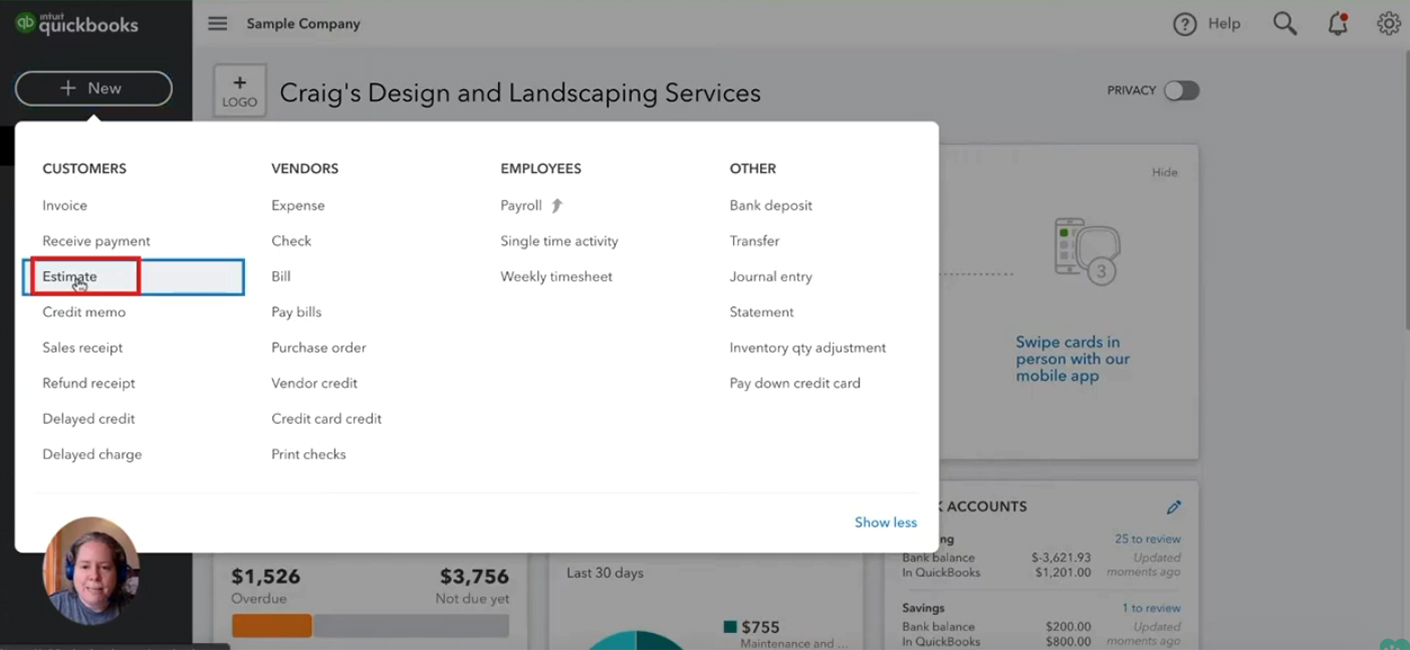The height and width of the screenshot is (650, 1410).
Task: Create a Purchase order
Action: pos(319,348)
